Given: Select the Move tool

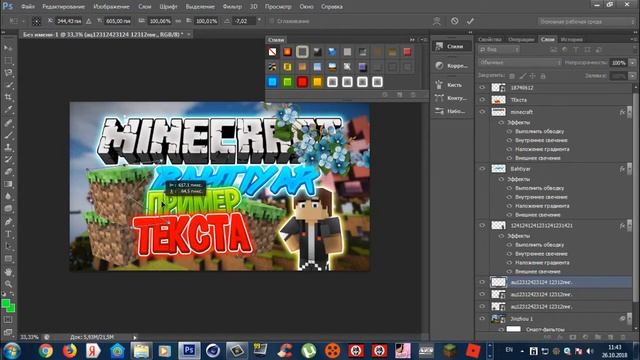Looking at the screenshot, I should [8, 48].
